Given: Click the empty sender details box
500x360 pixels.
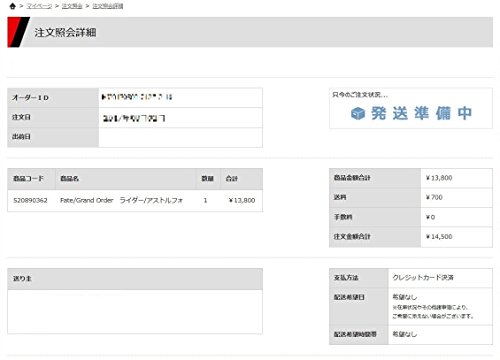Looking at the screenshot, I should pyautogui.click(x=135, y=311).
